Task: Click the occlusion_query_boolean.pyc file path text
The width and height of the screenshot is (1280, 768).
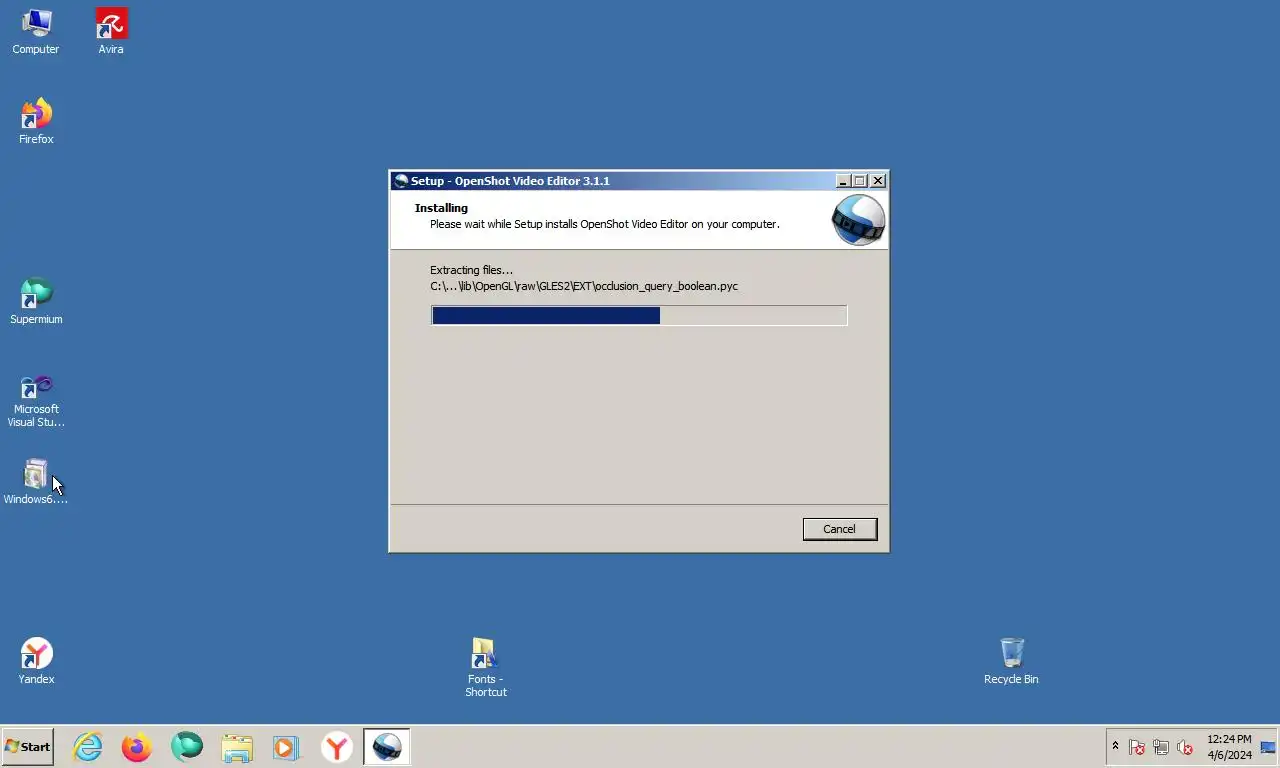Action: [584, 286]
